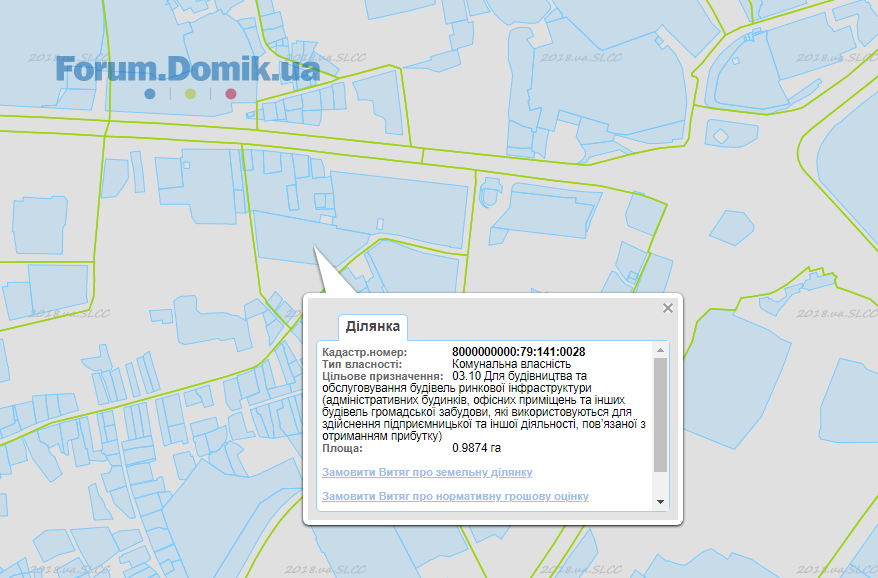Click the Forum.Domik.ua logo text
Image resolution: width=878 pixels, height=578 pixels.
click(x=188, y=69)
